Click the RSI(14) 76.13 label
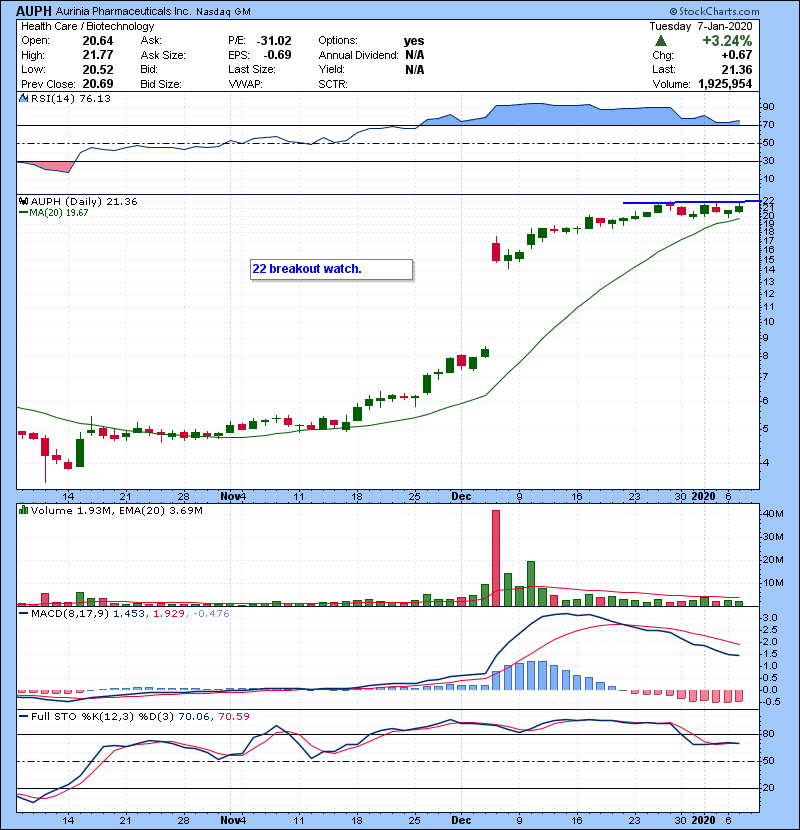Image resolution: width=800 pixels, height=830 pixels. click(x=71, y=98)
